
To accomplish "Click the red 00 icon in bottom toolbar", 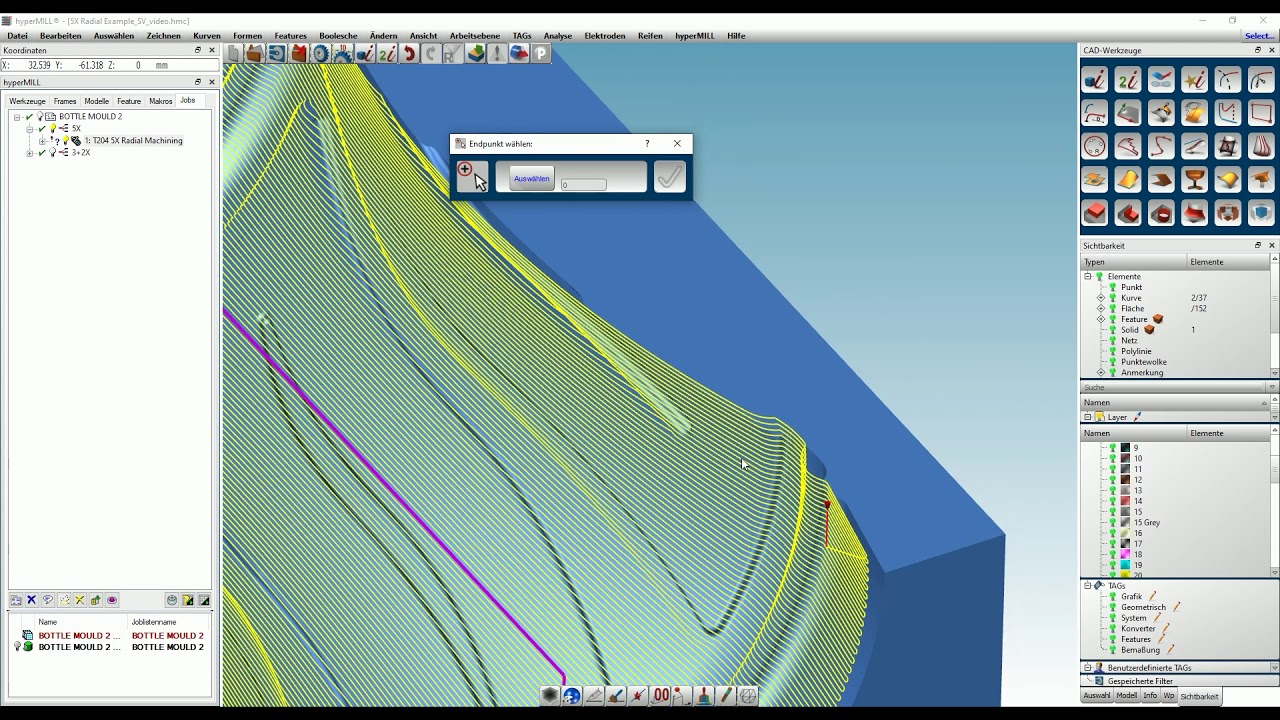I will click(x=661, y=696).
